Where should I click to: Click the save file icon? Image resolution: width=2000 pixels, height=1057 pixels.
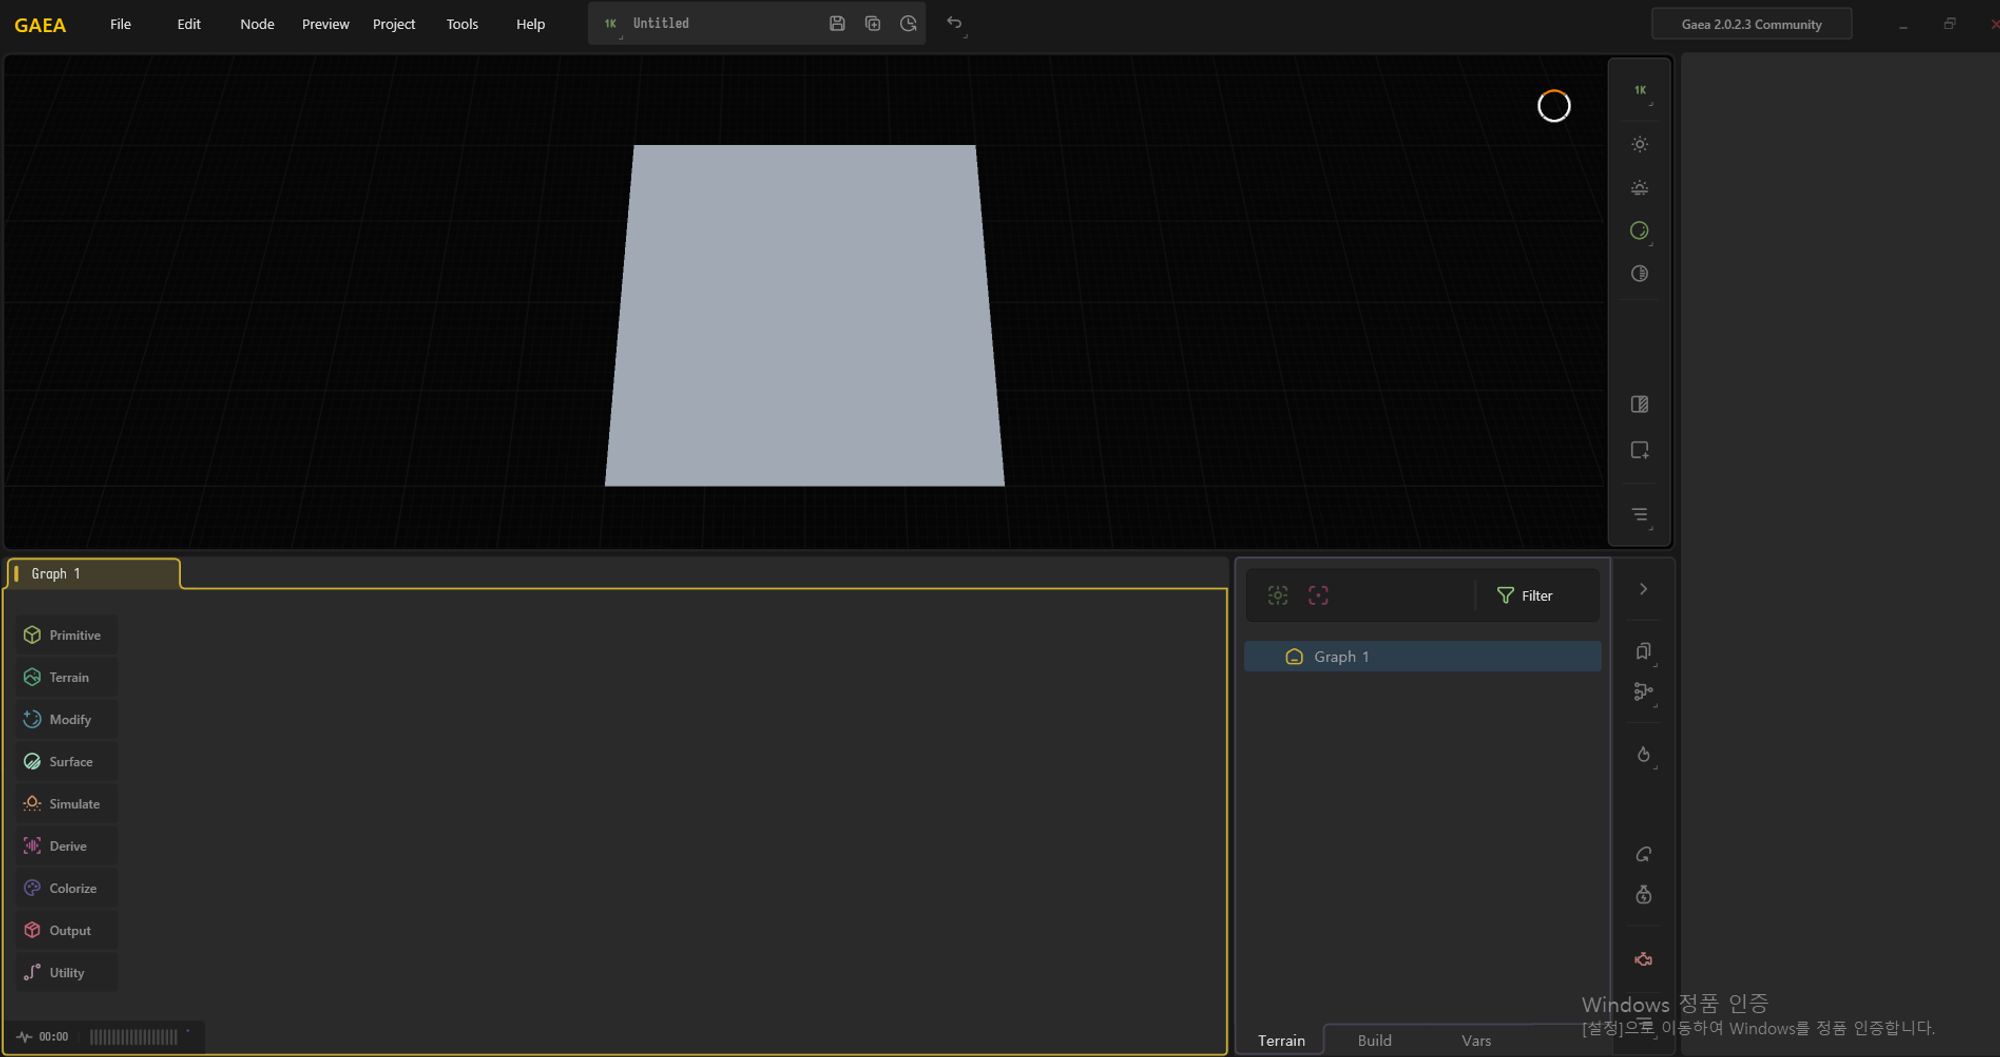tap(837, 23)
